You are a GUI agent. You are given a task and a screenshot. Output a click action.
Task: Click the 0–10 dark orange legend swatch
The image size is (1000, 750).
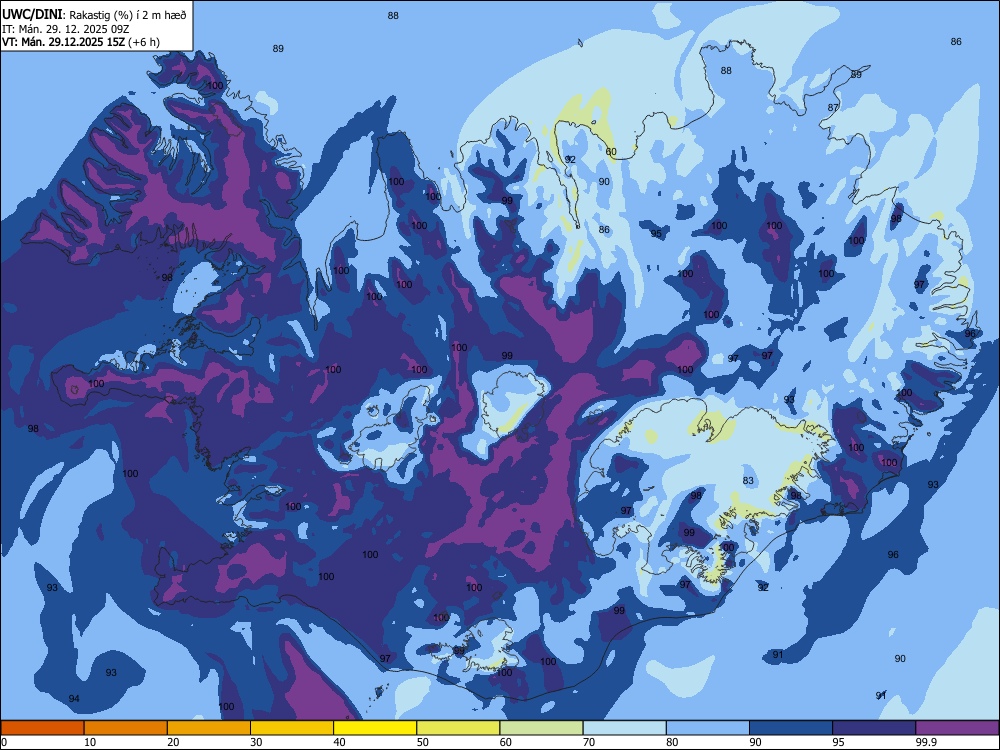42,728
